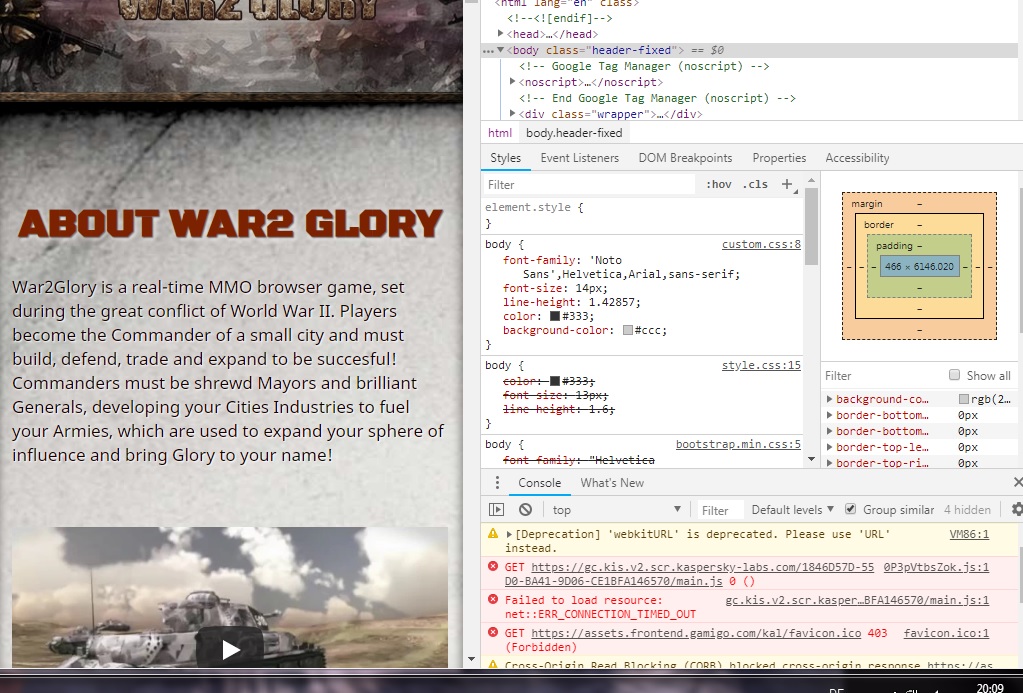Open bootstrap.min.css:5 source link
The width and height of the screenshot is (1023, 693).
coord(738,444)
